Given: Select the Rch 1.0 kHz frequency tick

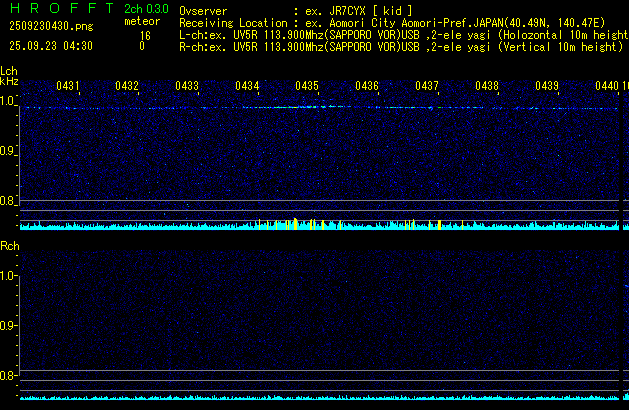Looking at the screenshot, I should click(9, 276).
